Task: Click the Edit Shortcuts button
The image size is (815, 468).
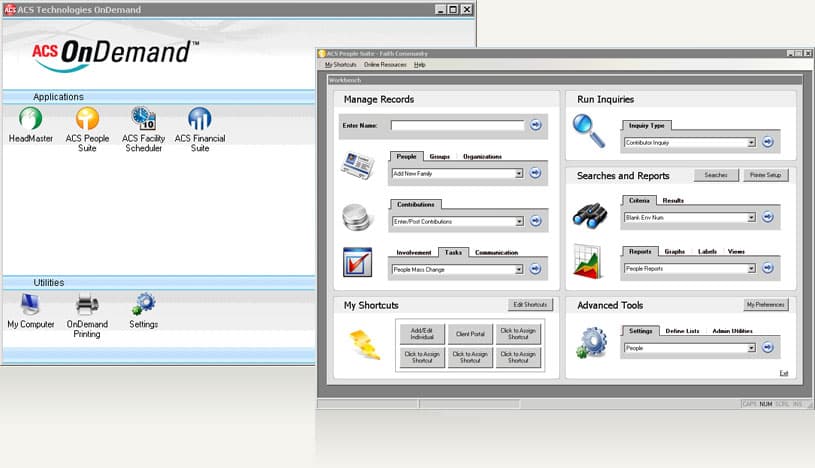Action: 530,304
